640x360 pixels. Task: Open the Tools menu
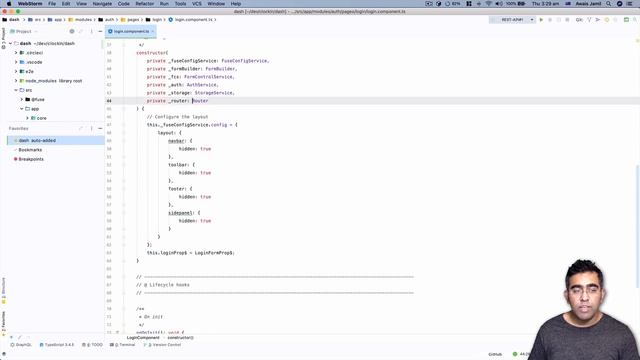(180, 4)
